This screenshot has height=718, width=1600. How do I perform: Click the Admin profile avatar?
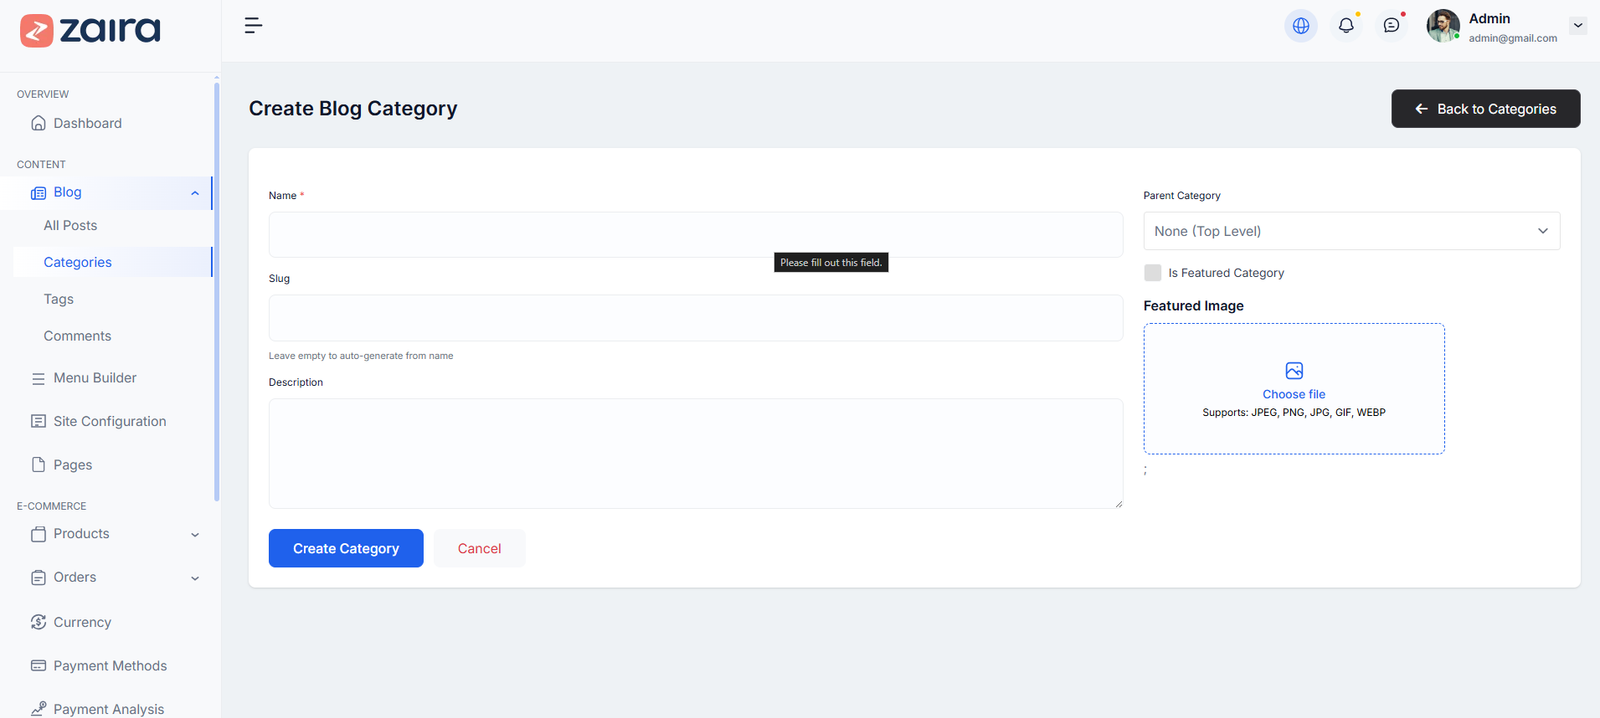pyautogui.click(x=1442, y=26)
